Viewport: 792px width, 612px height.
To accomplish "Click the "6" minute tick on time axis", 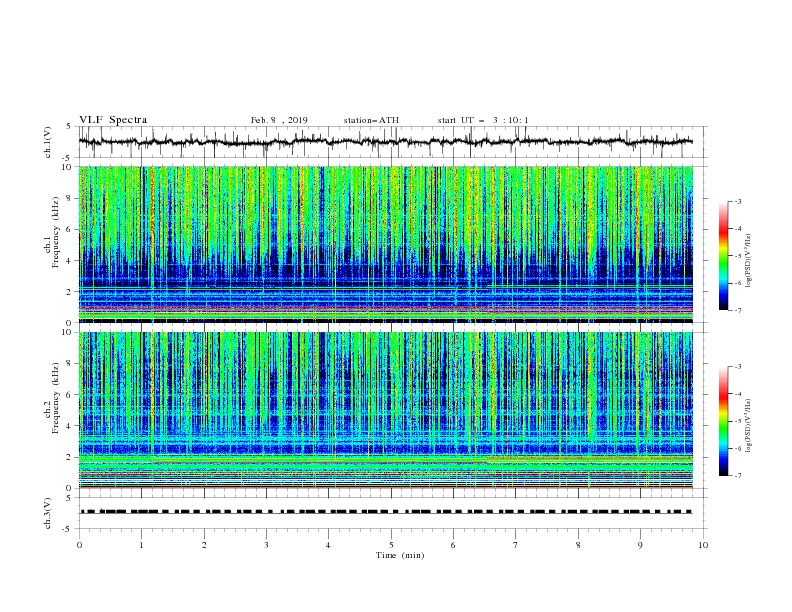I will tap(453, 545).
